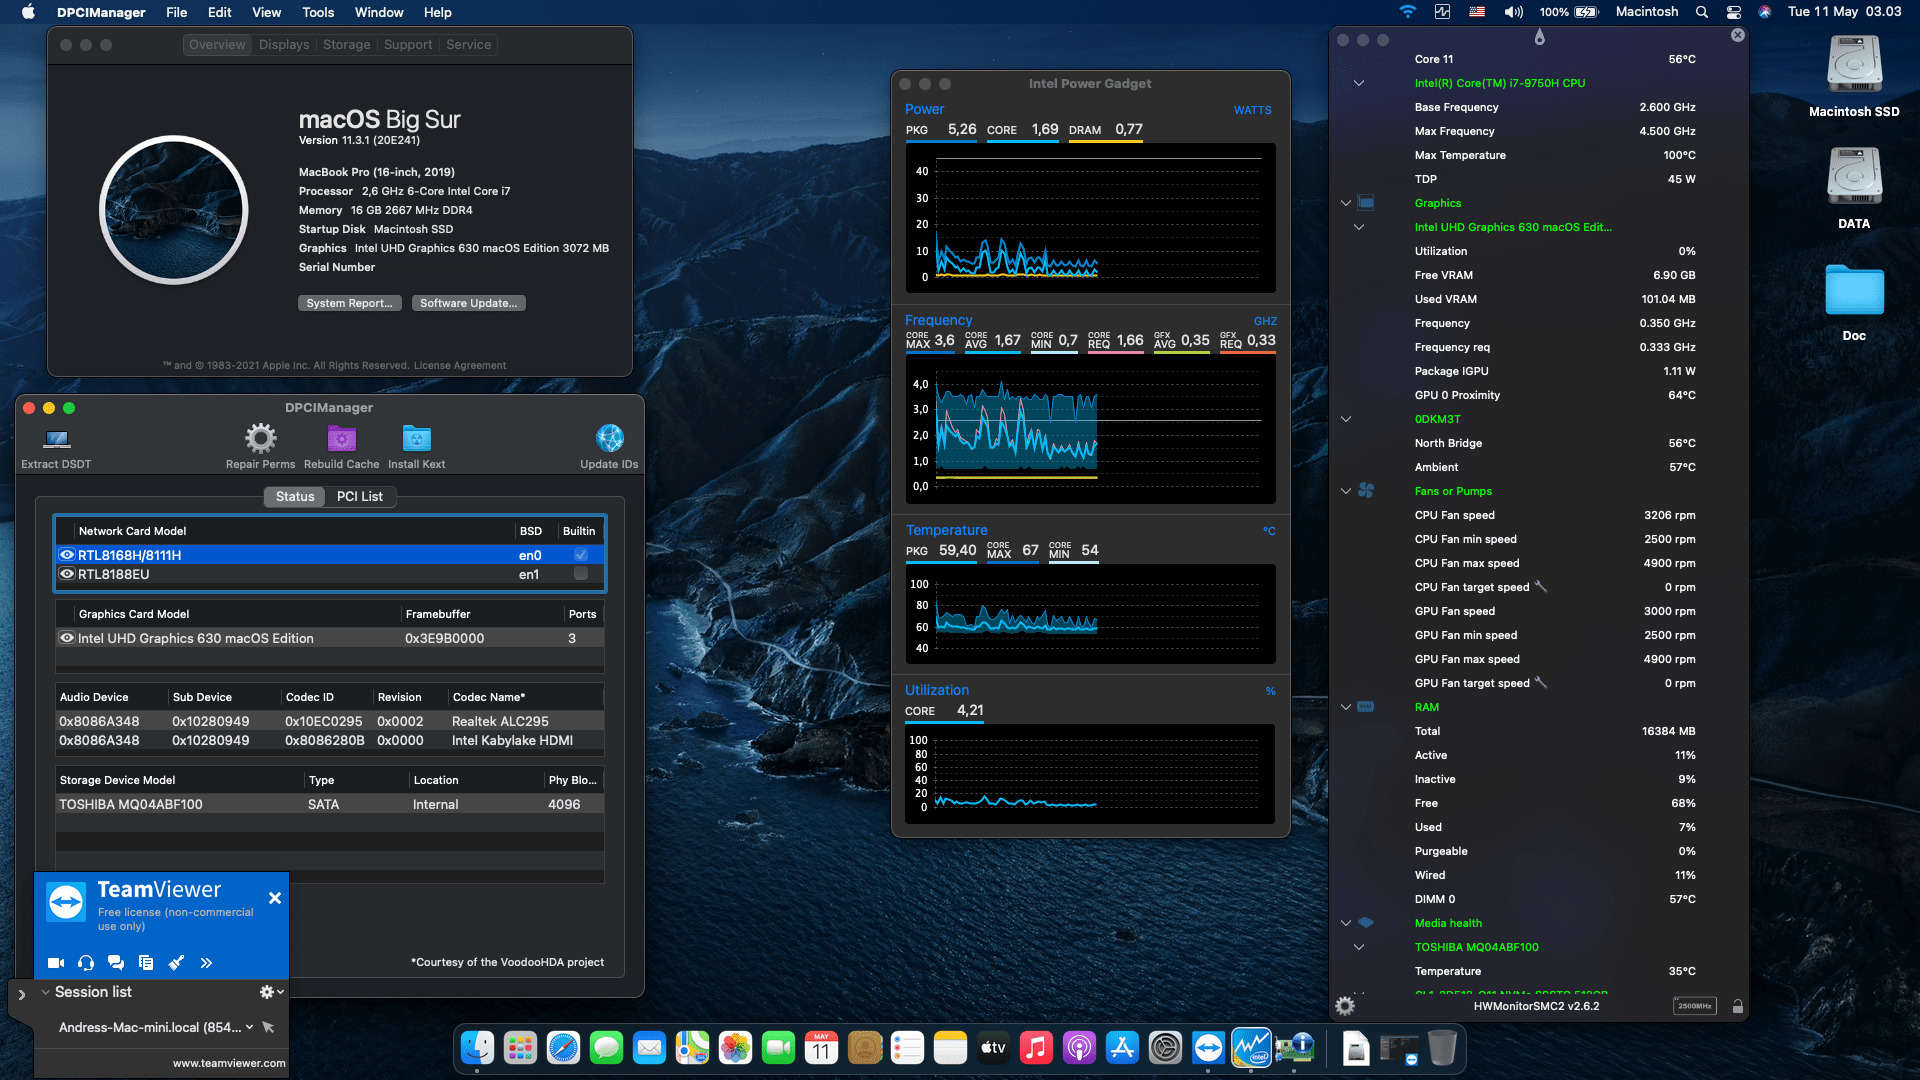Click the TeamViewer whiteboard brush icon

click(176, 963)
